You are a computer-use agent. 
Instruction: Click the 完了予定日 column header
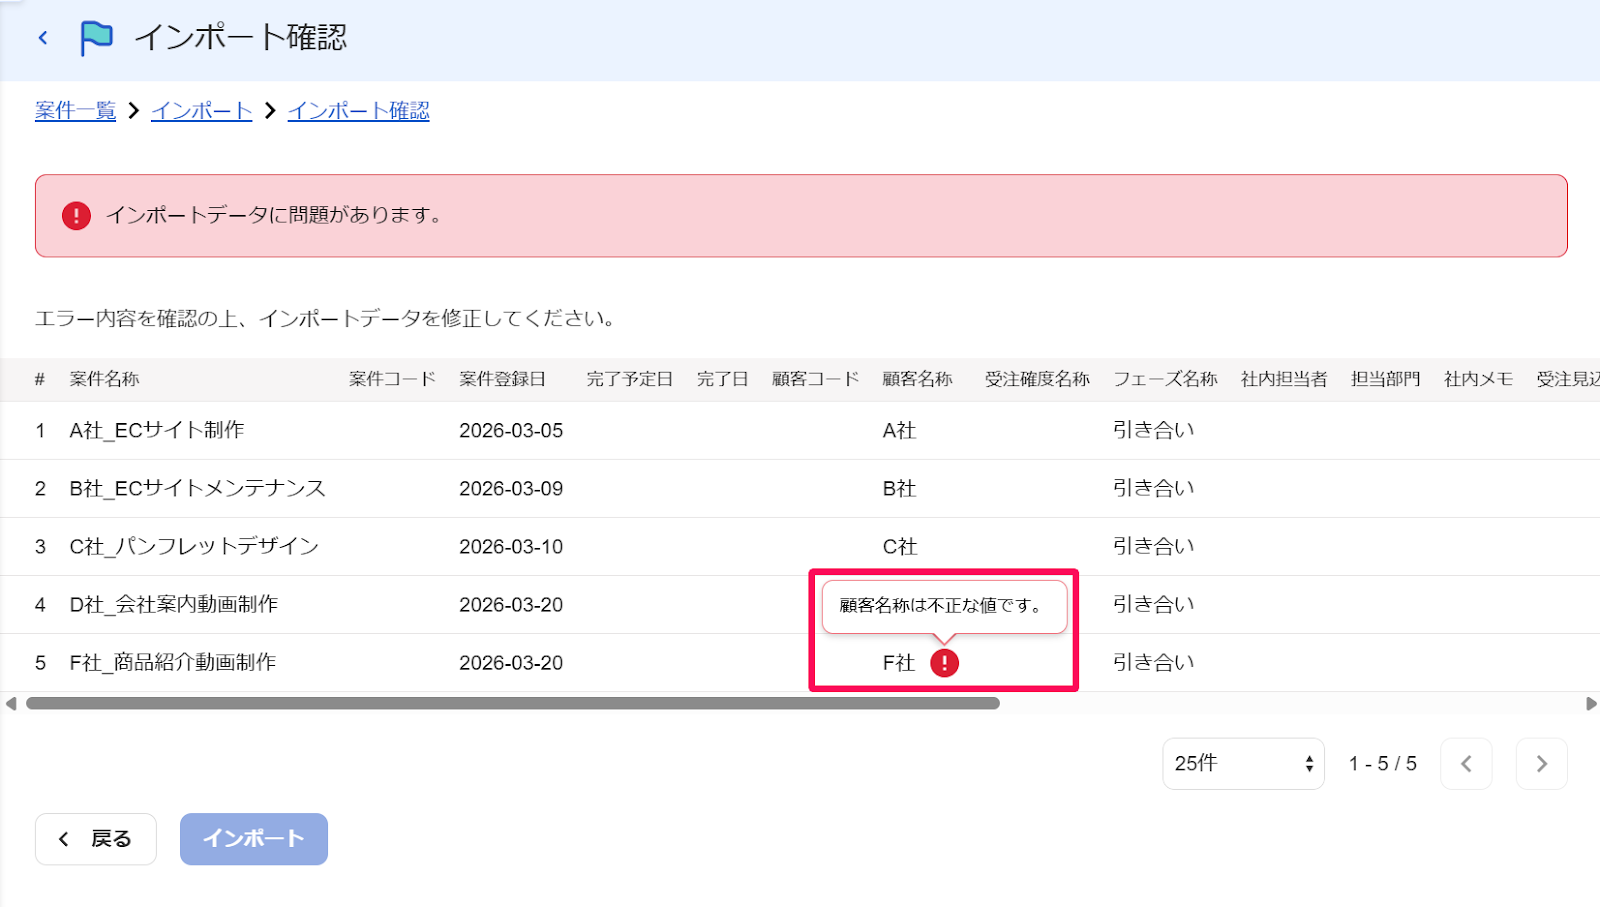coord(630,379)
